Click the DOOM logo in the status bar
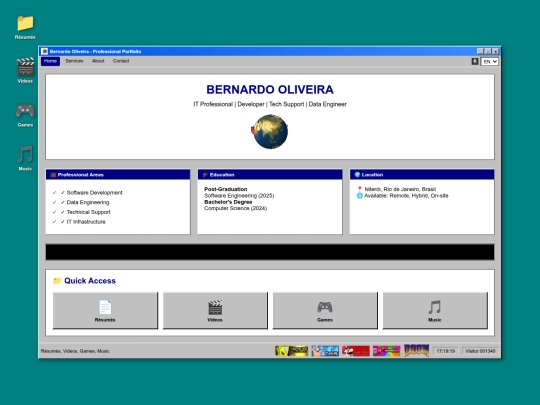540x405 pixels. click(417, 350)
